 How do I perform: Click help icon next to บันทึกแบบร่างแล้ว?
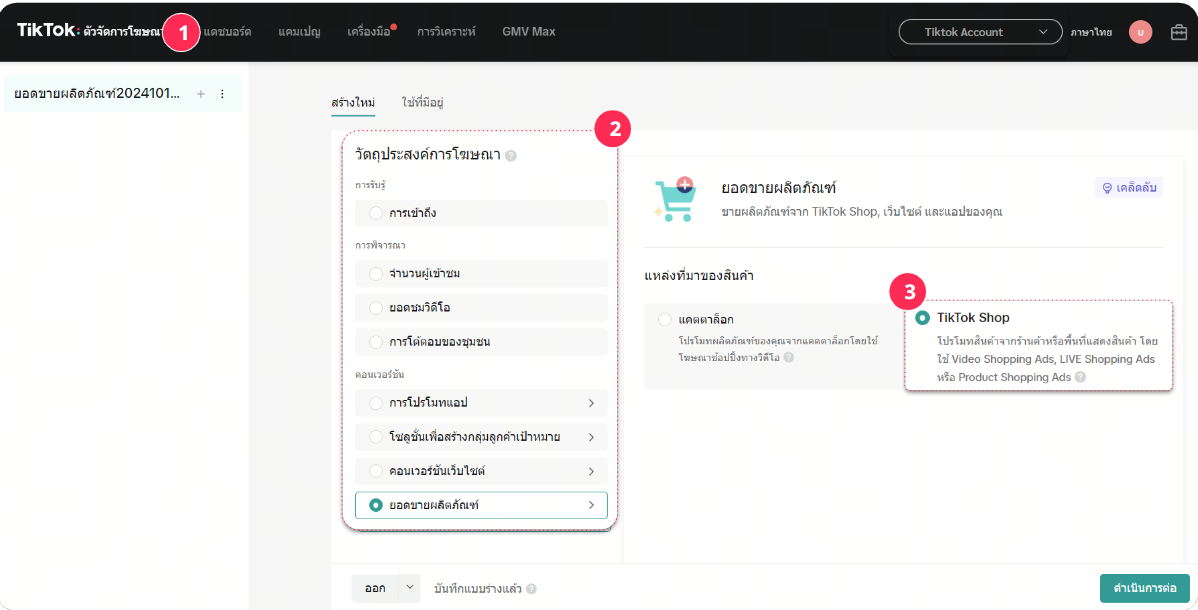click(x=531, y=589)
